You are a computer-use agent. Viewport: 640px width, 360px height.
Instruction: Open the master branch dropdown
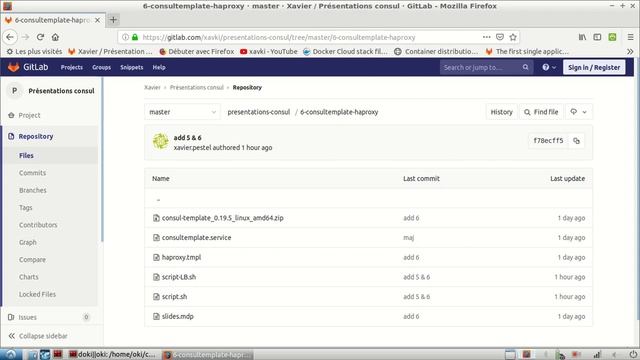point(182,112)
